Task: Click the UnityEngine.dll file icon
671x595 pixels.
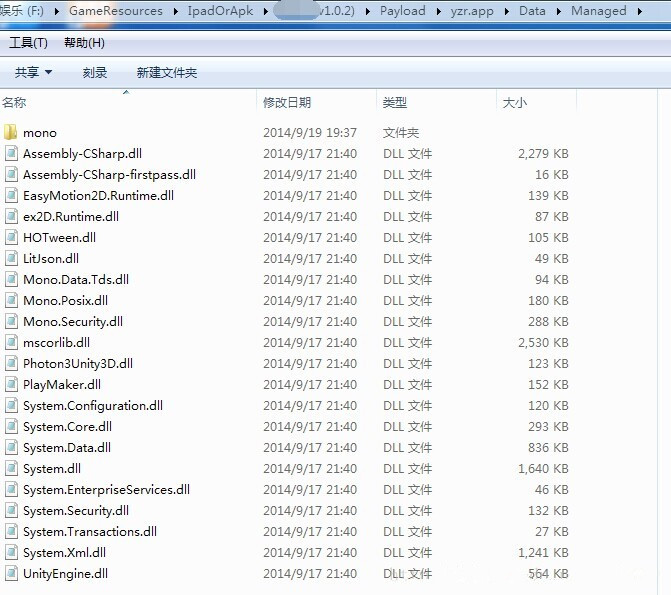Action: [x=11, y=573]
